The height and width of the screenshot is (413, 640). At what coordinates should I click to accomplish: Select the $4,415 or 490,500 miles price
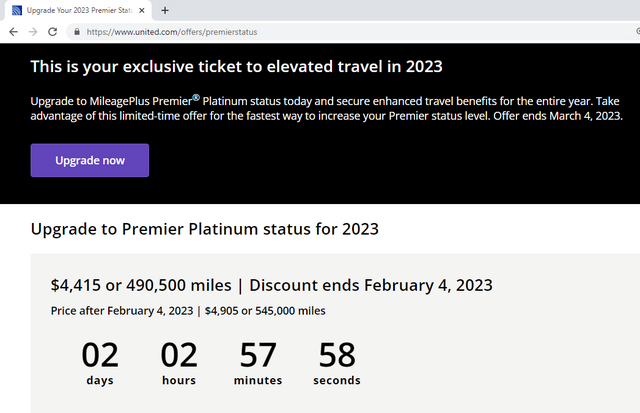(x=141, y=285)
